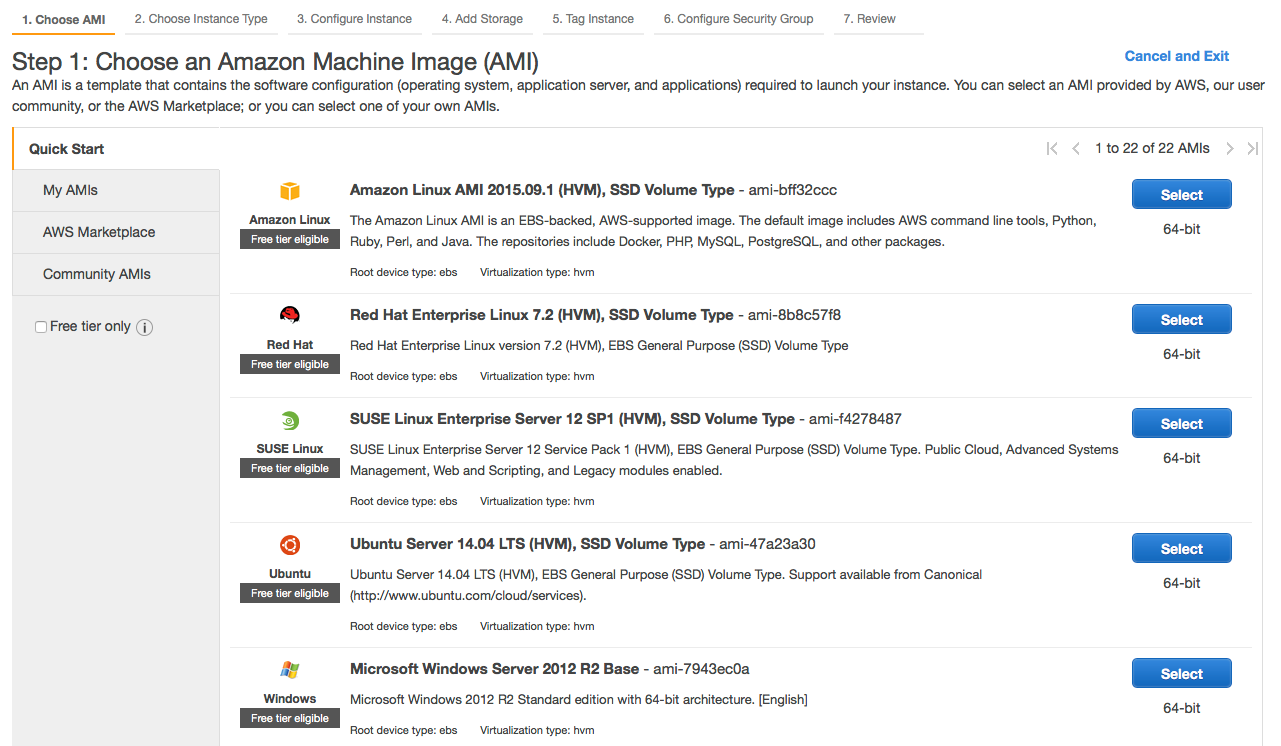Click Free tier eligible badge under Red Hat

tap(290, 364)
